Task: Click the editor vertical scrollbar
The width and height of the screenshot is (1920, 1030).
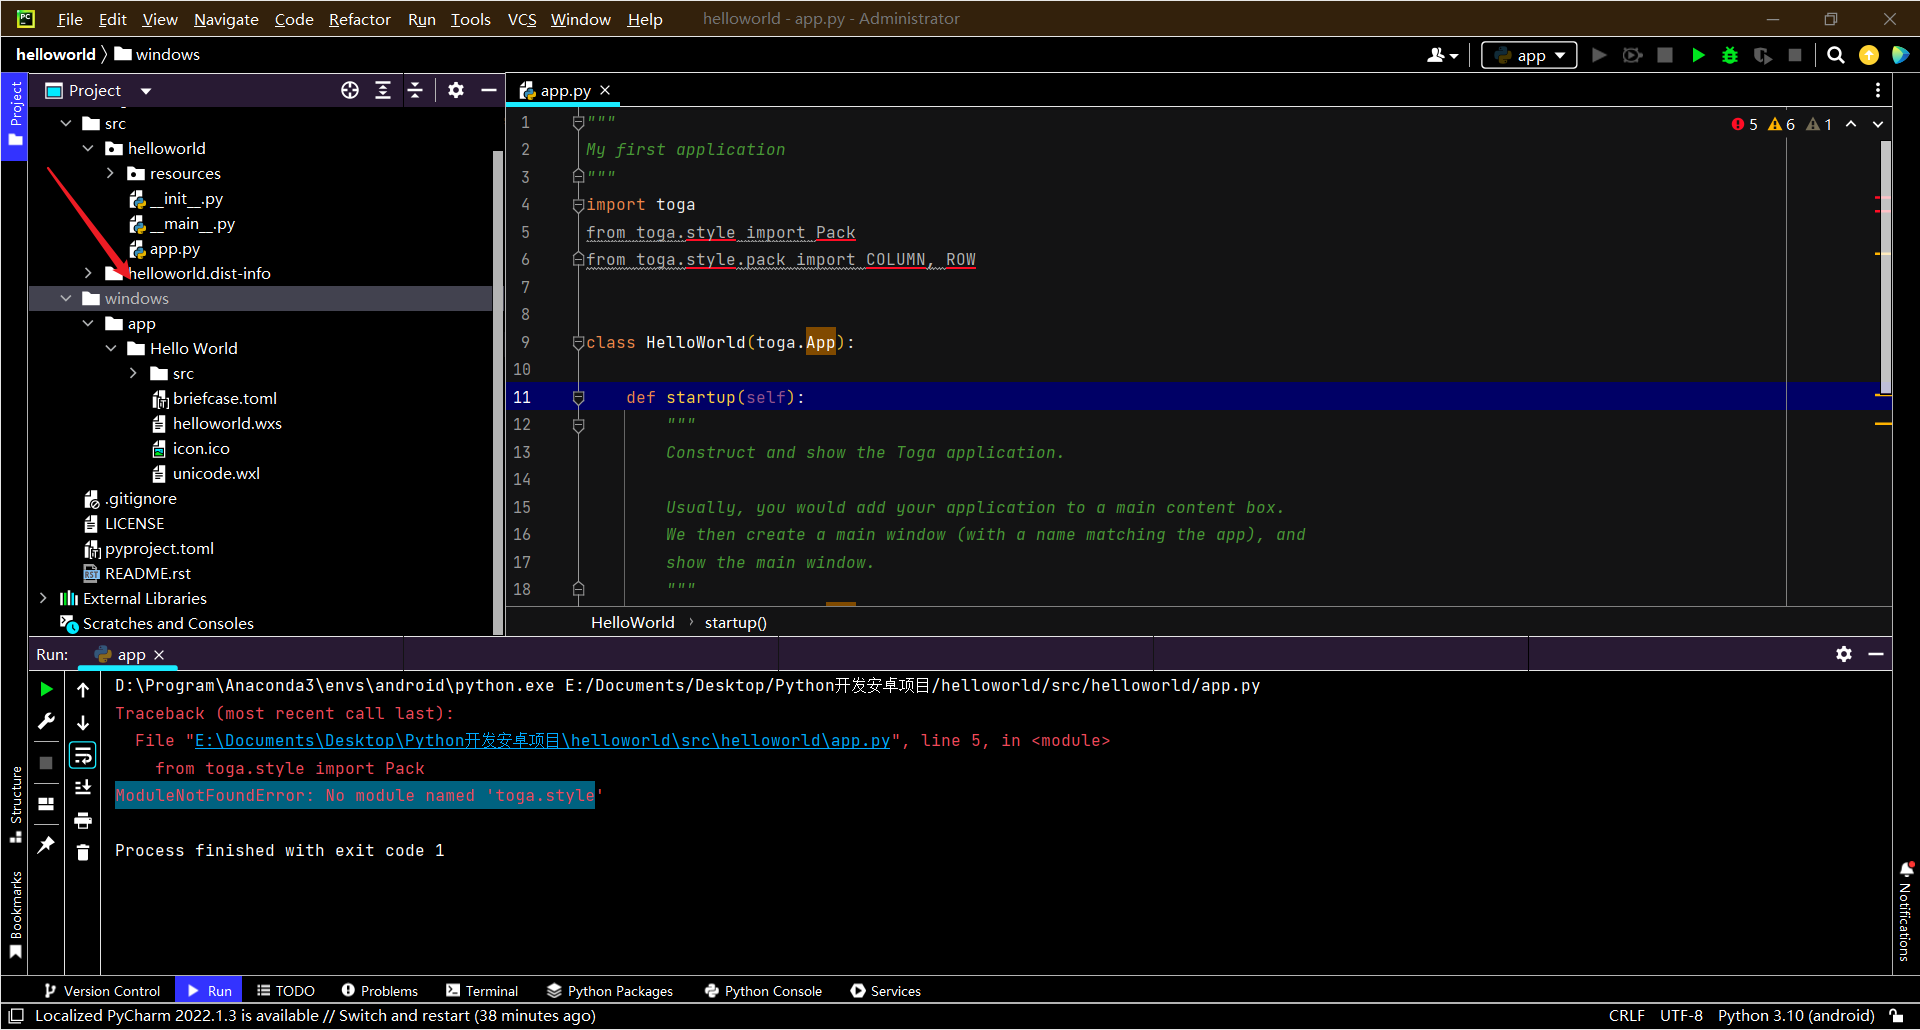Action: (x=1885, y=266)
